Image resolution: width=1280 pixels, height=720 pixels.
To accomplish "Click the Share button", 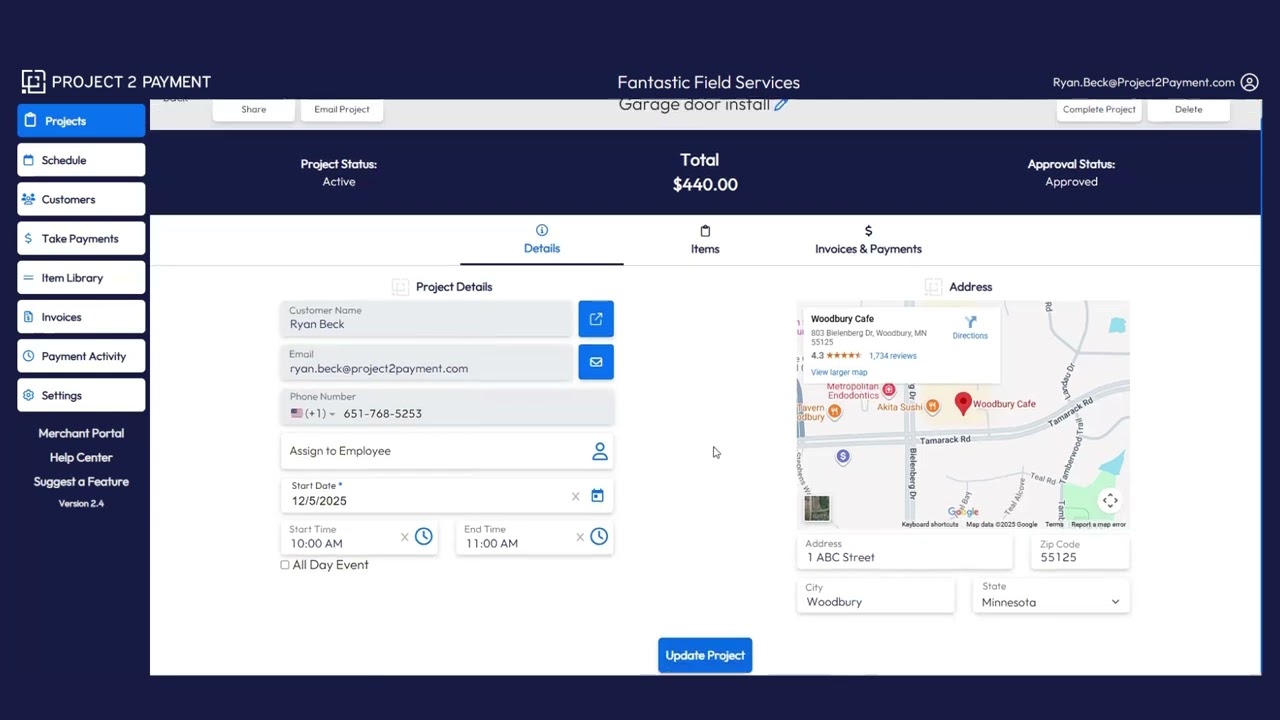I will [254, 109].
